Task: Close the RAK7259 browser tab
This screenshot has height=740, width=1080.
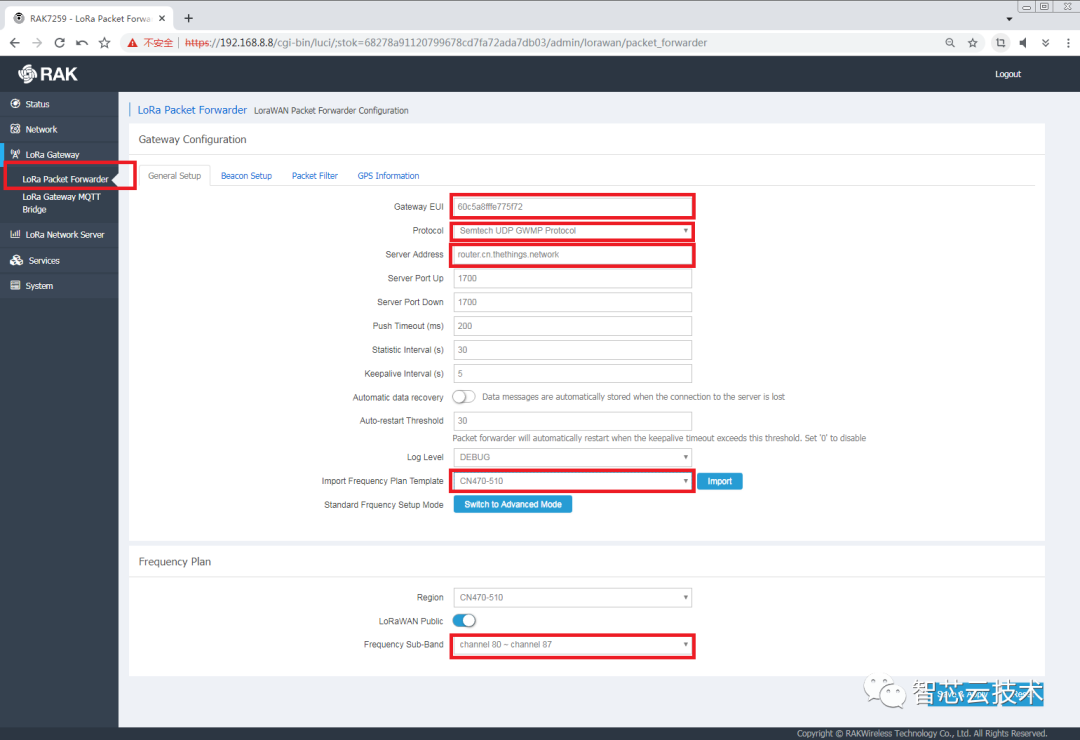Action: [x=162, y=19]
